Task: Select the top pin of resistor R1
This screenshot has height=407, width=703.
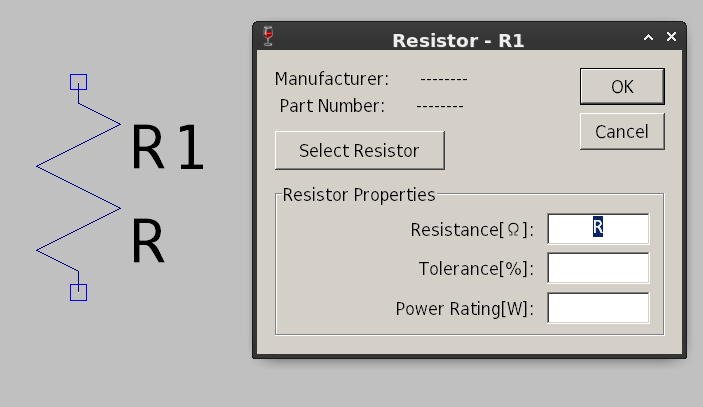Action: click(78, 82)
